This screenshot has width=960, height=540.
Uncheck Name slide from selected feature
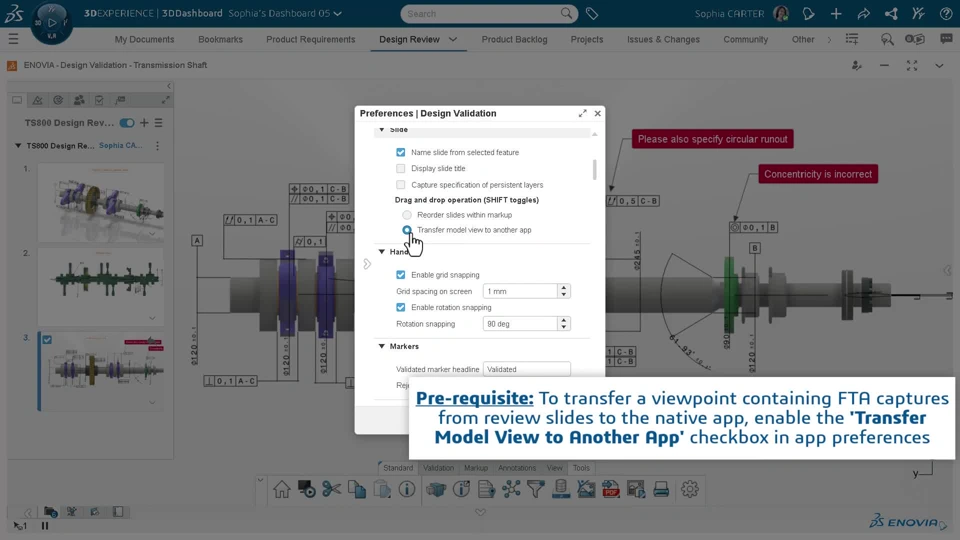point(400,152)
